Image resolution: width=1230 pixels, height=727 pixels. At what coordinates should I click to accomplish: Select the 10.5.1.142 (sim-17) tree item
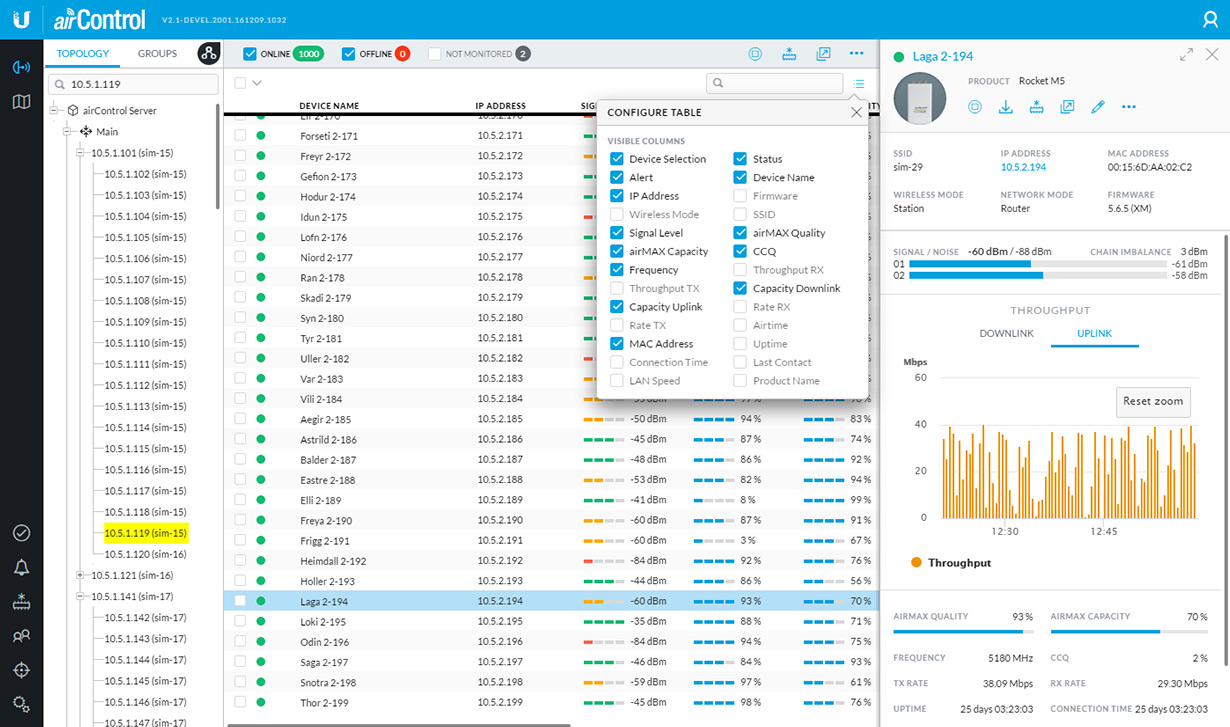pos(145,618)
